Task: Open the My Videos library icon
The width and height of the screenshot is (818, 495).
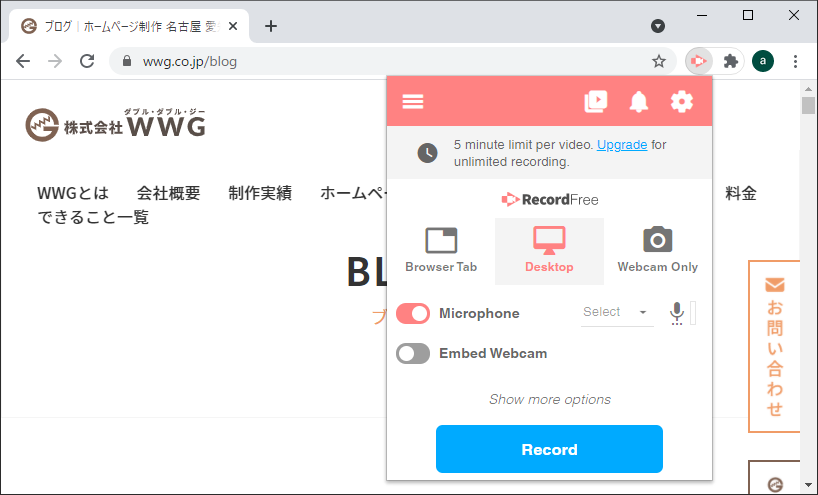Action: [596, 101]
